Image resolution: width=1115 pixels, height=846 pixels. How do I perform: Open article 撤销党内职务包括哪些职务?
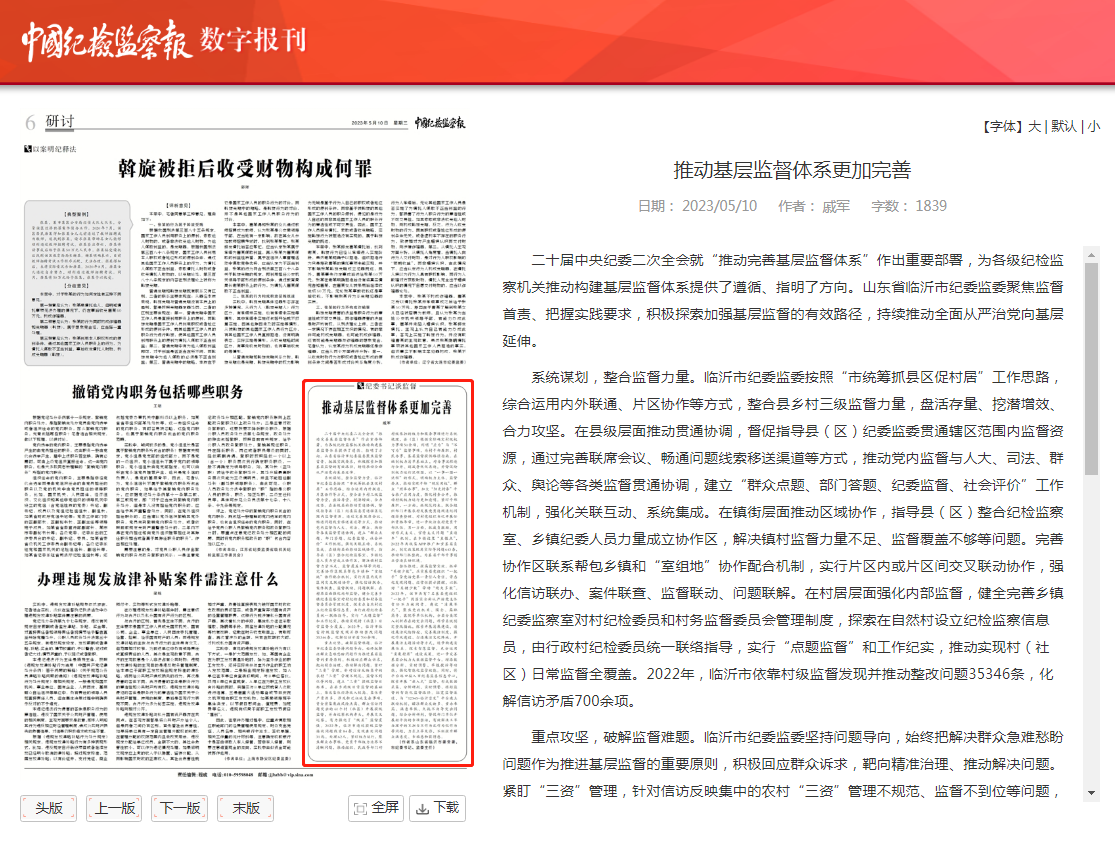[x=157, y=392]
